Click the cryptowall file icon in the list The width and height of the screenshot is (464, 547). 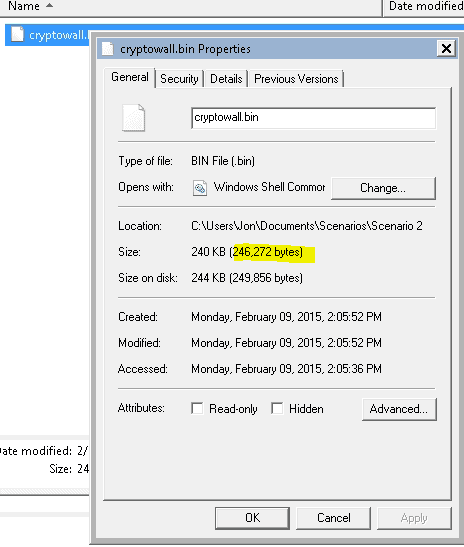coord(17,35)
